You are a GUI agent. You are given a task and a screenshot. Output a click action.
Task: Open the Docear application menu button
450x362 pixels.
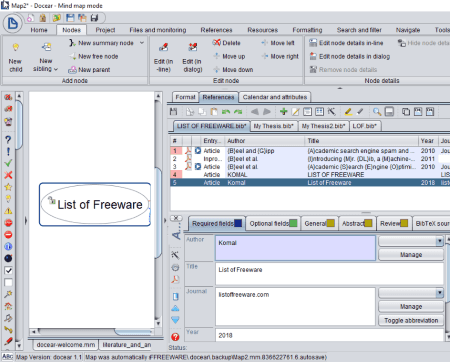click(13, 23)
